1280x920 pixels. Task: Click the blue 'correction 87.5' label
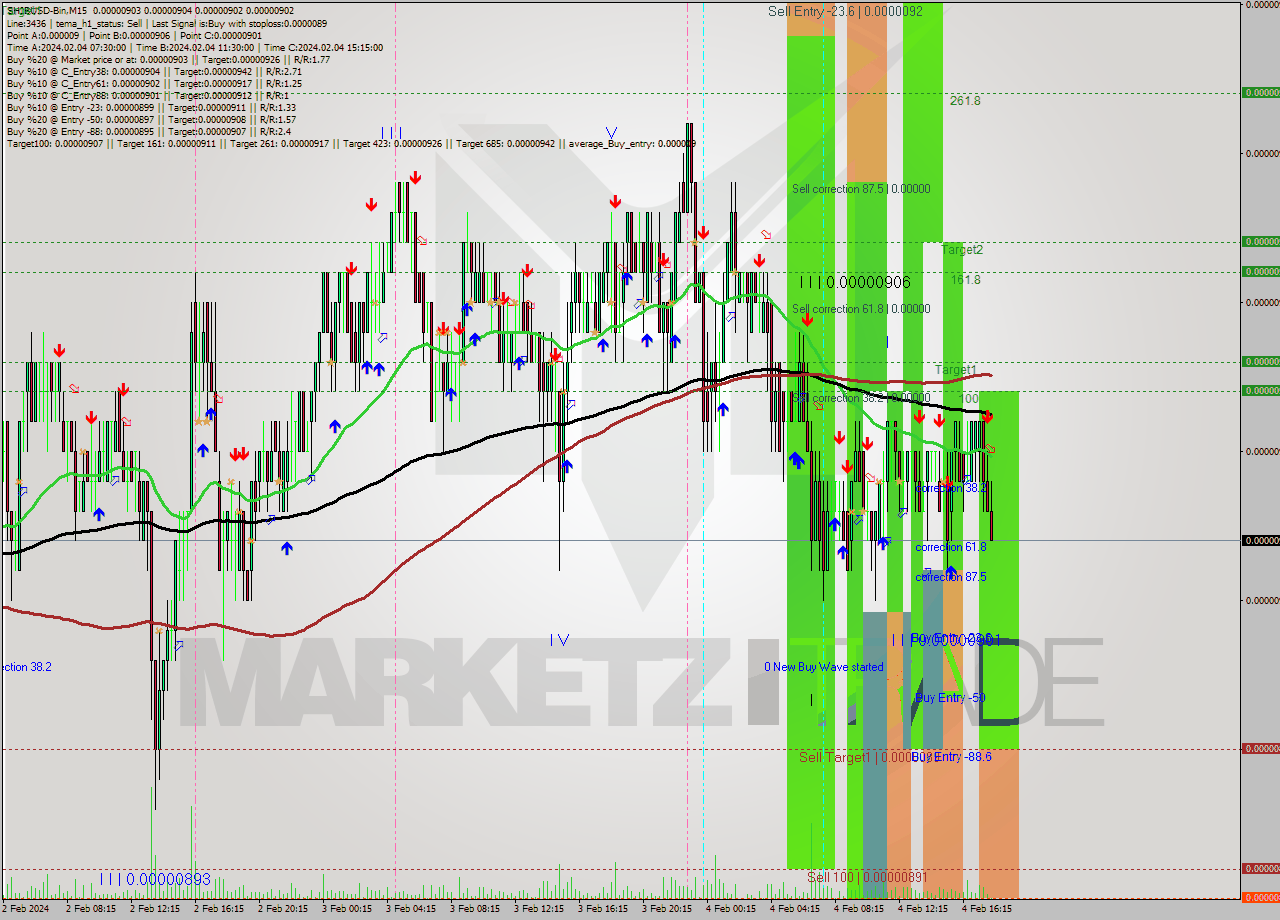tap(950, 577)
